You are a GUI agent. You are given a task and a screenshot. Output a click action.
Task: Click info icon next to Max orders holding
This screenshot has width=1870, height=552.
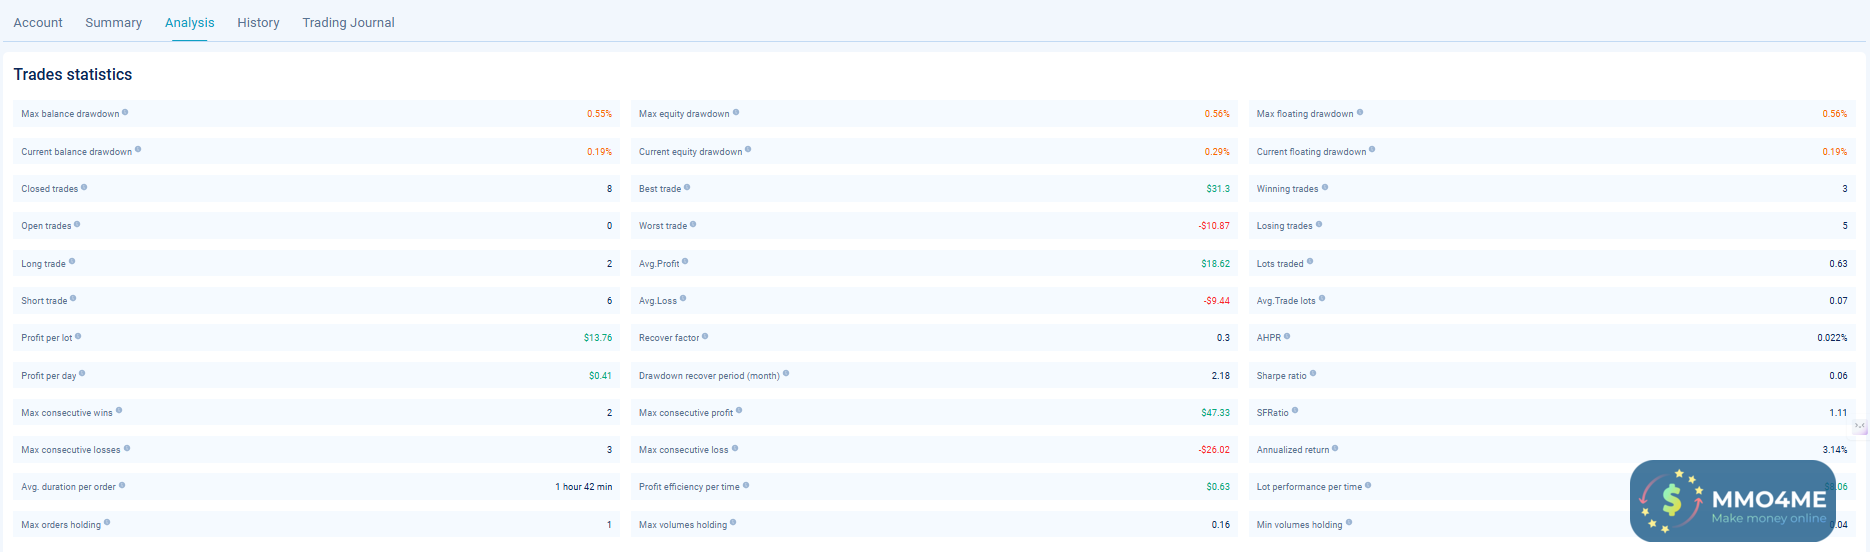[107, 522]
